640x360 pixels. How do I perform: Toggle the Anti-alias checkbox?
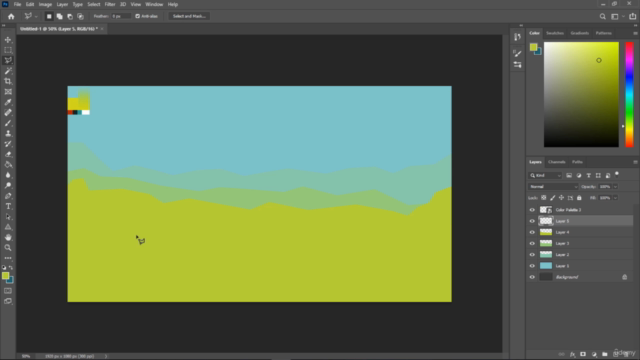click(138, 16)
